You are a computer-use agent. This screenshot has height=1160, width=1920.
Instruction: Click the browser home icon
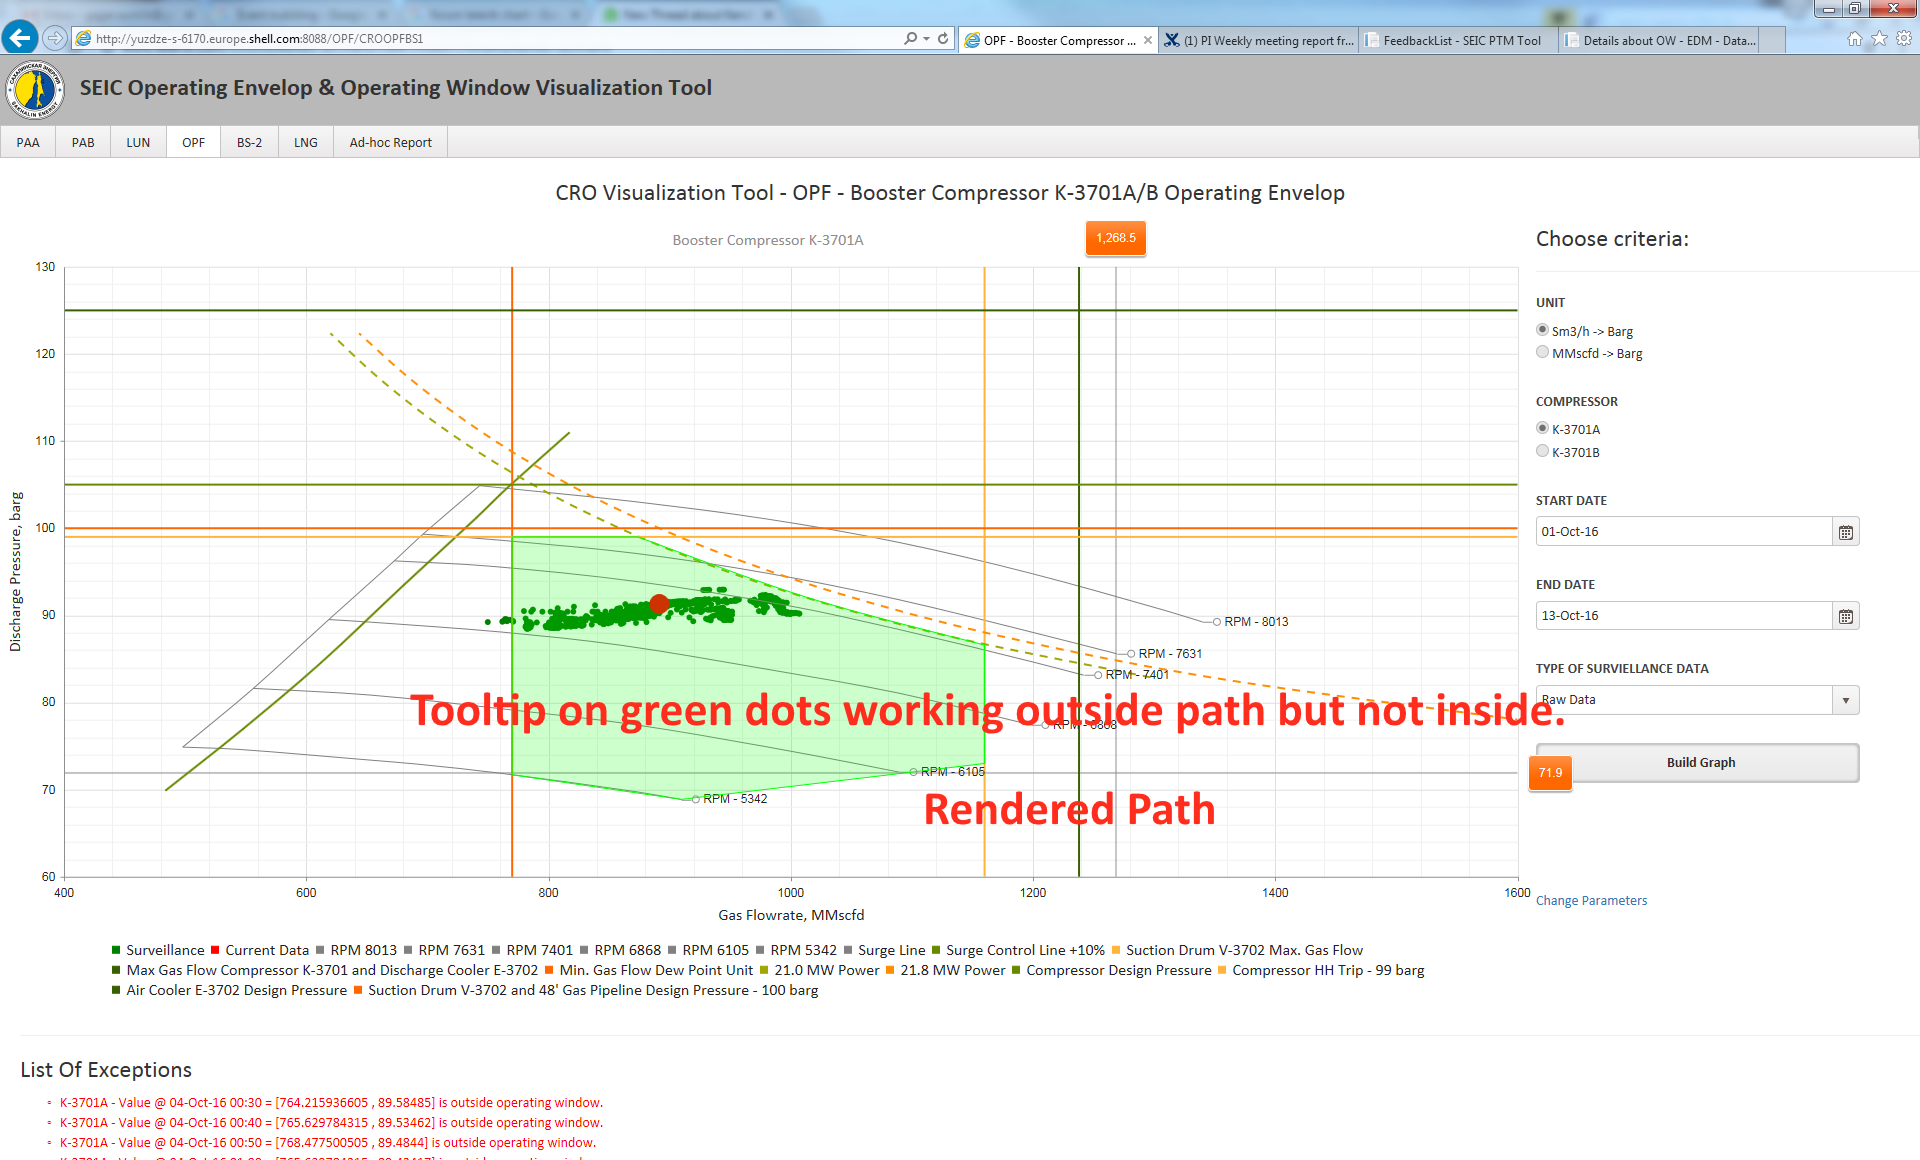(1854, 39)
